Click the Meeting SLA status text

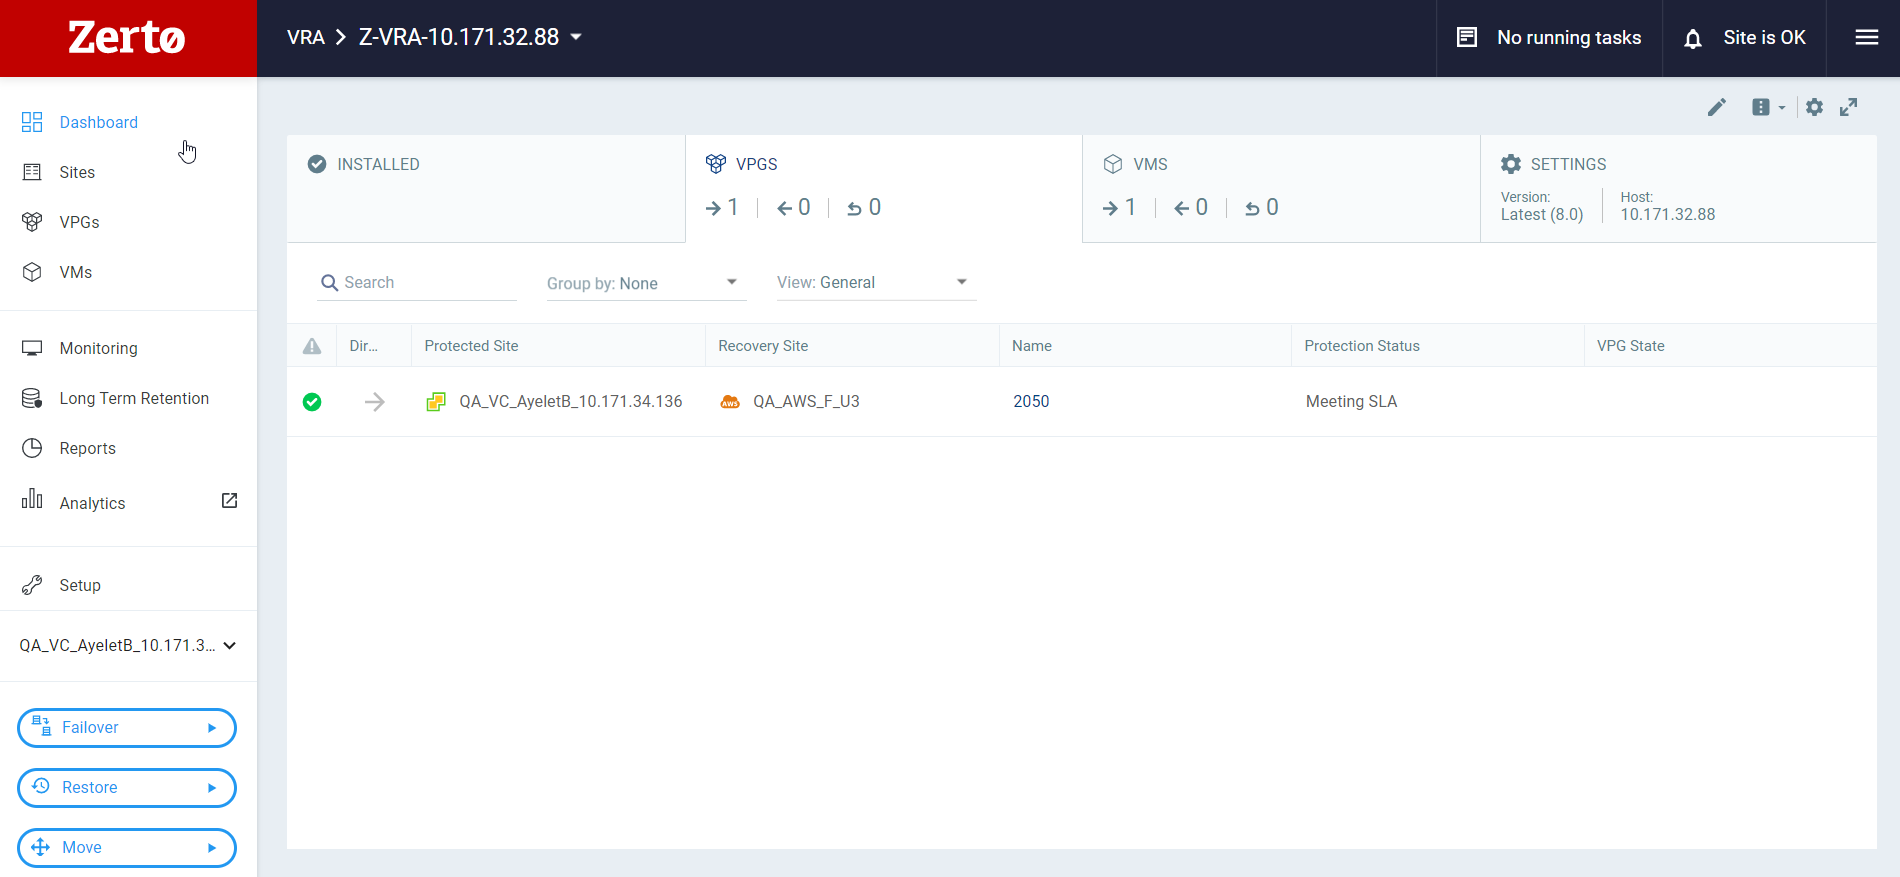pos(1351,401)
